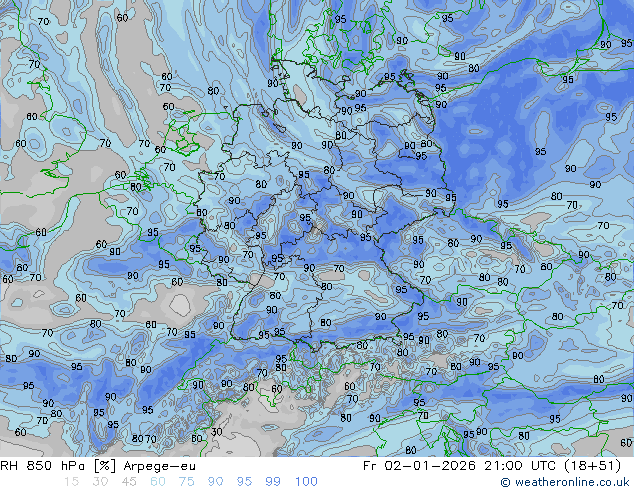Select the 100 value in the colour legend
Screen dimensions: 634x490
coord(306,482)
